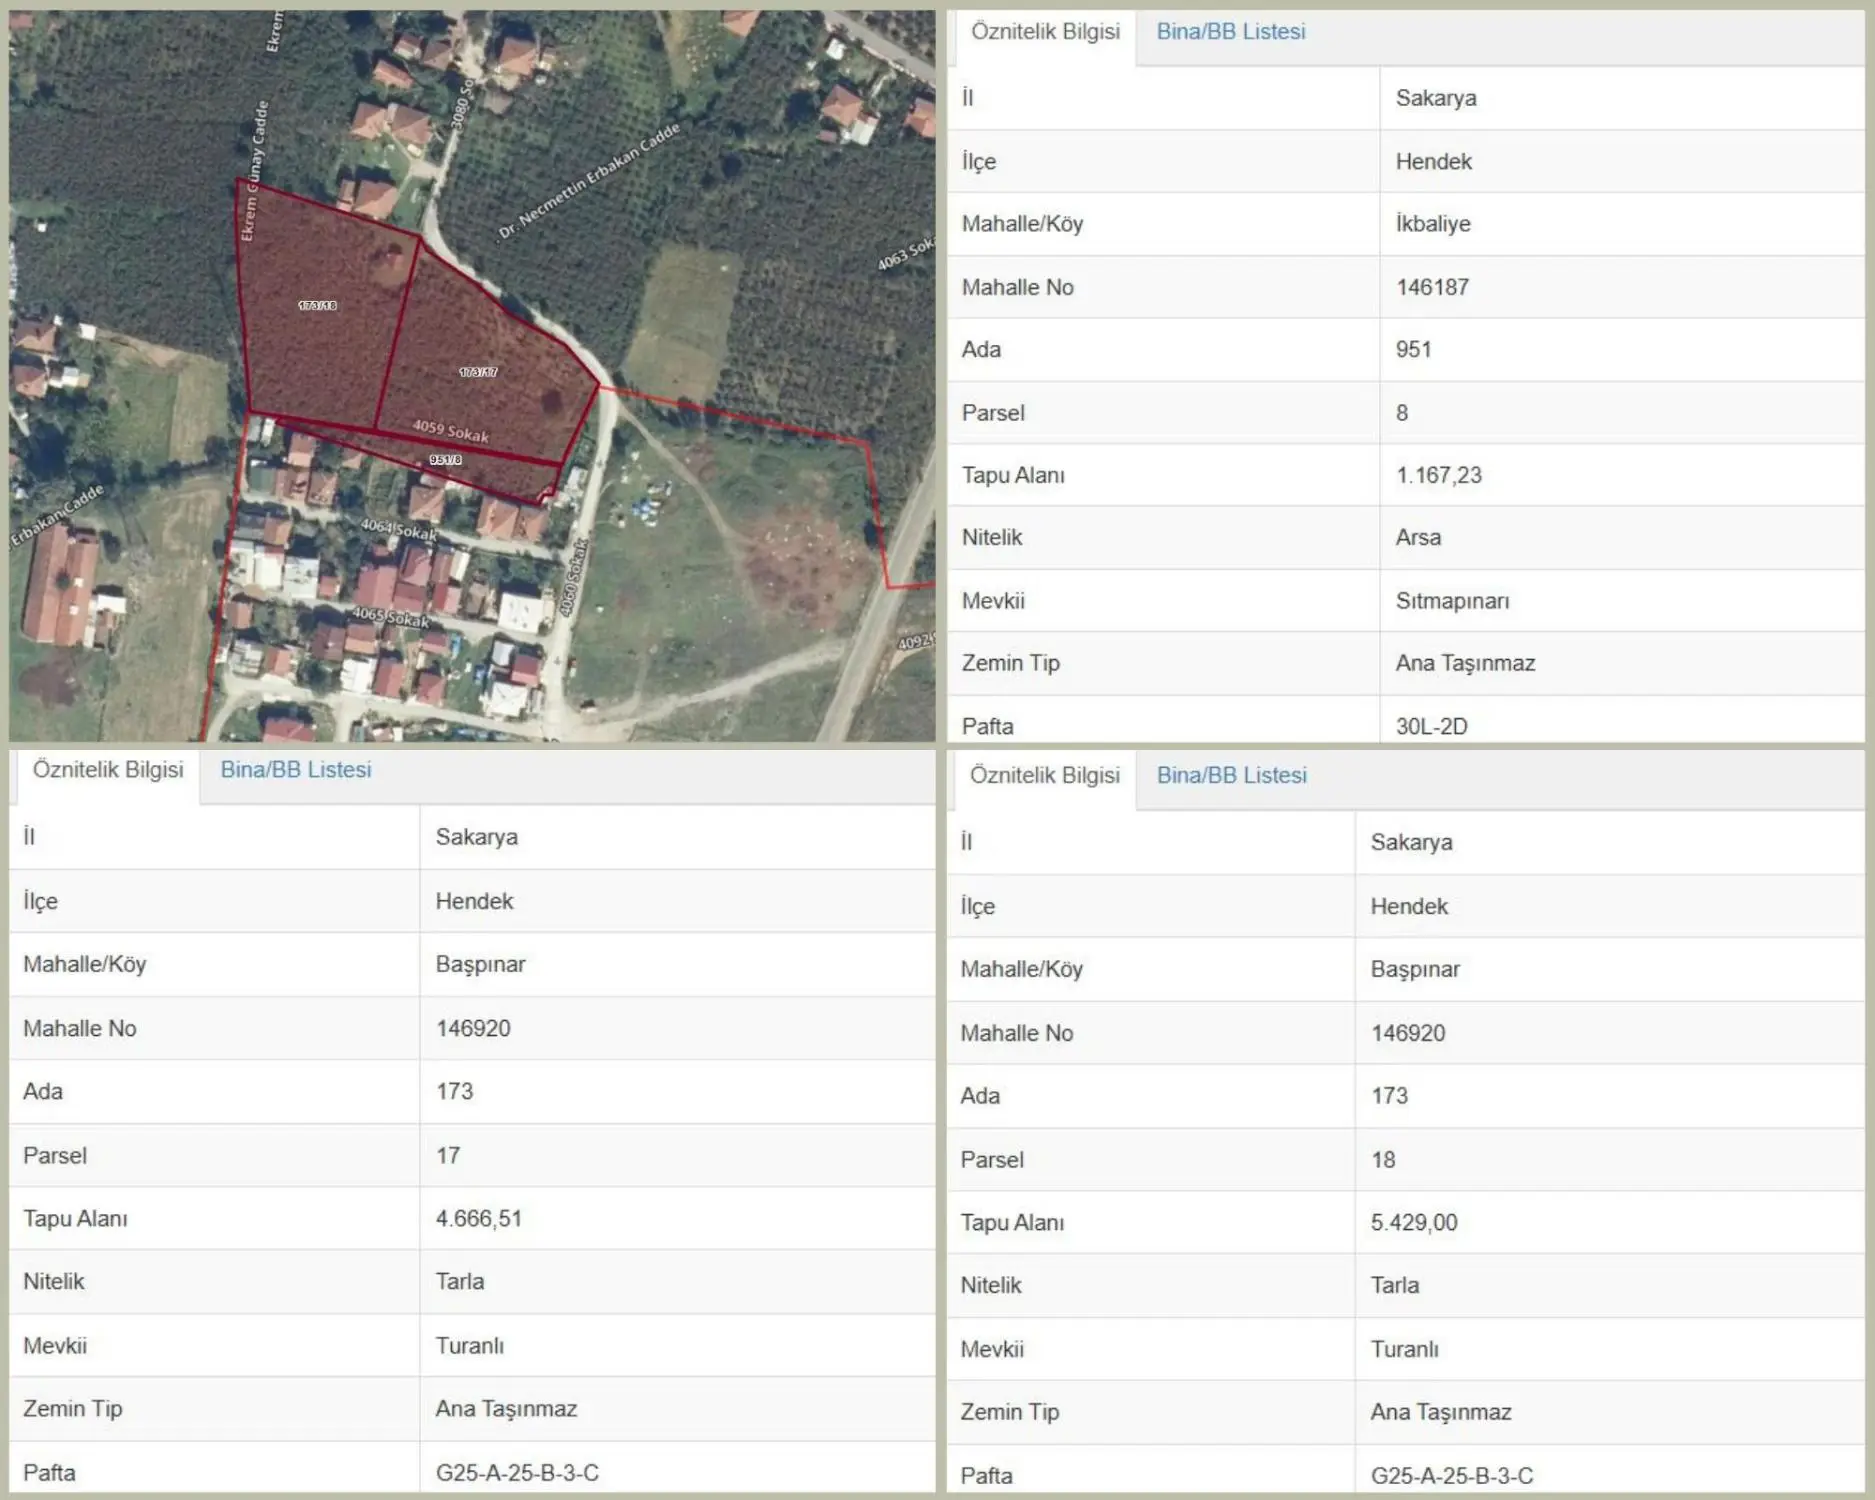Click Sakarya value in the İkbaliye panel
This screenshot has width=1875, height=1500.
(x=1436, y=98)
